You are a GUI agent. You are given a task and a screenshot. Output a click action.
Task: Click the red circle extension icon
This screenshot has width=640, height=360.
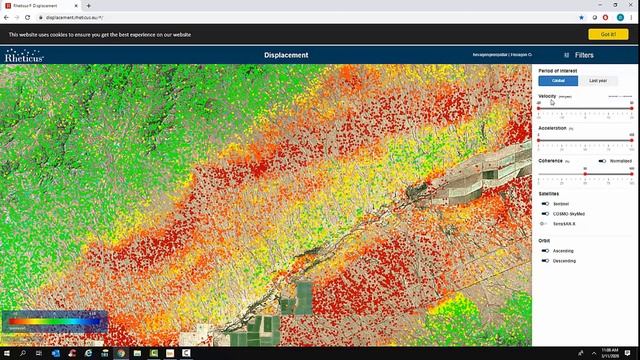(x=605, y=18)
